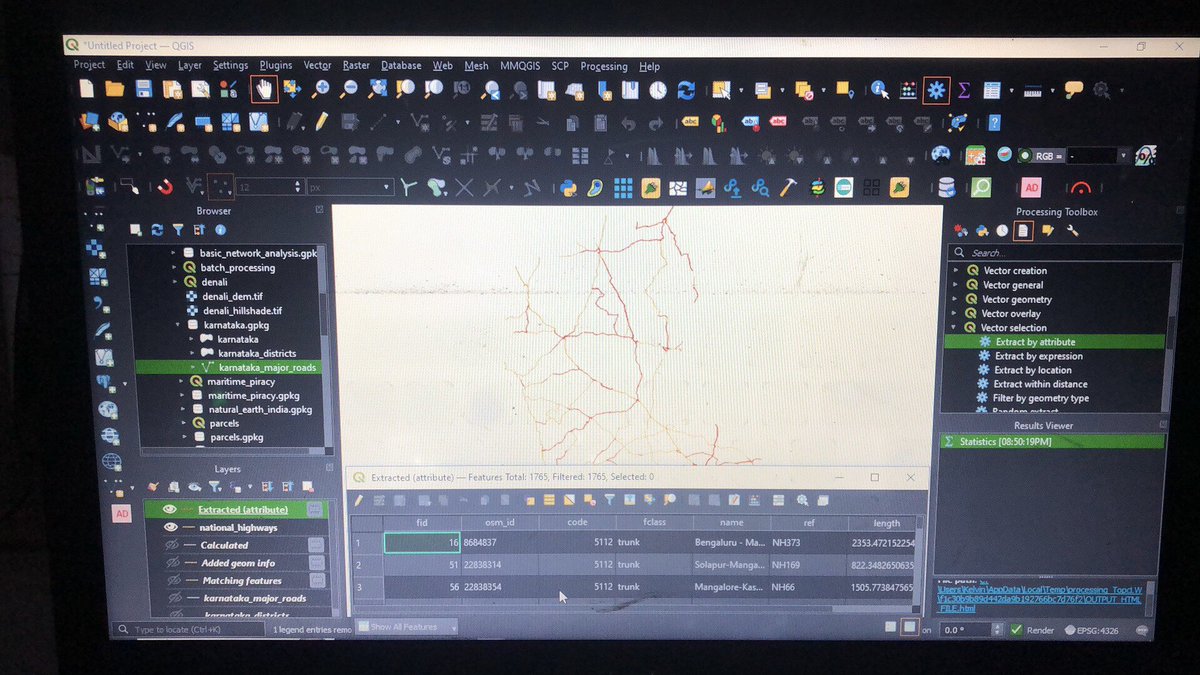Collapse the denali folder in Browser
The image size is (1200, 675).
pos(174,282)
